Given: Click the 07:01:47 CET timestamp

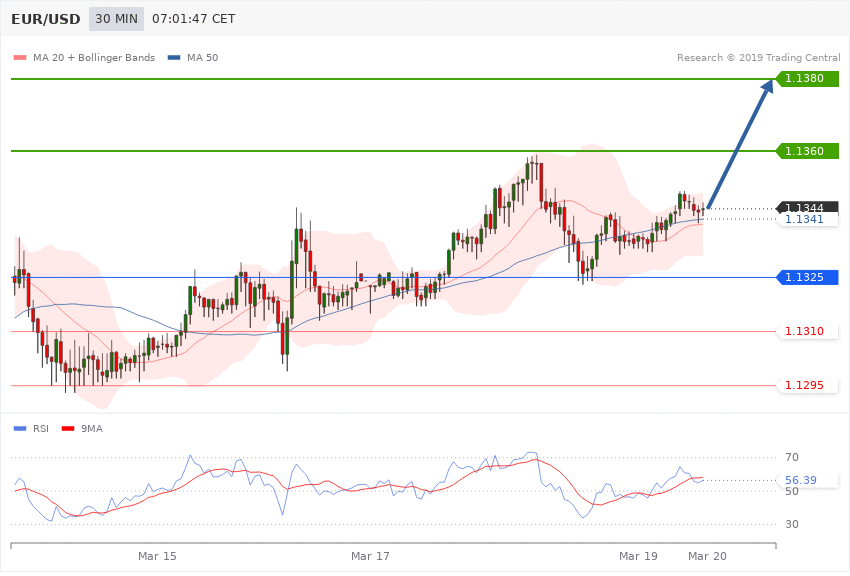Looking at the screenshot, I should tap(194, 19).
